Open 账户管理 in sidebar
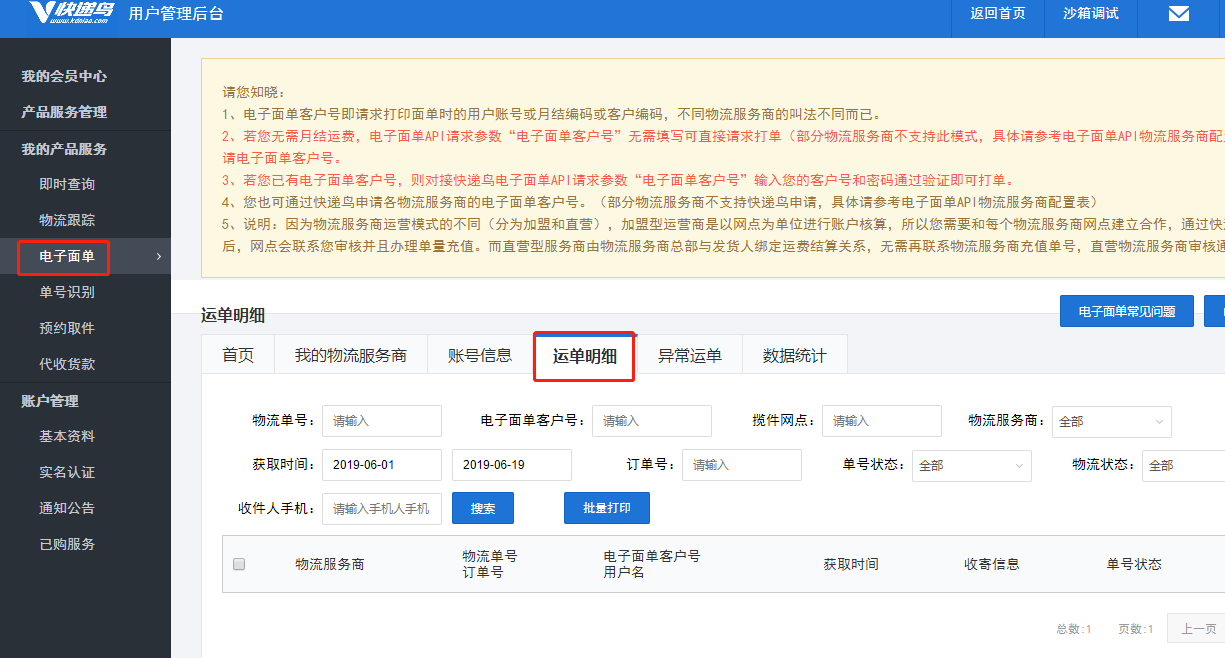This screenshot has height=658, width=1225. pyautogui.click(x=50, y=401)
